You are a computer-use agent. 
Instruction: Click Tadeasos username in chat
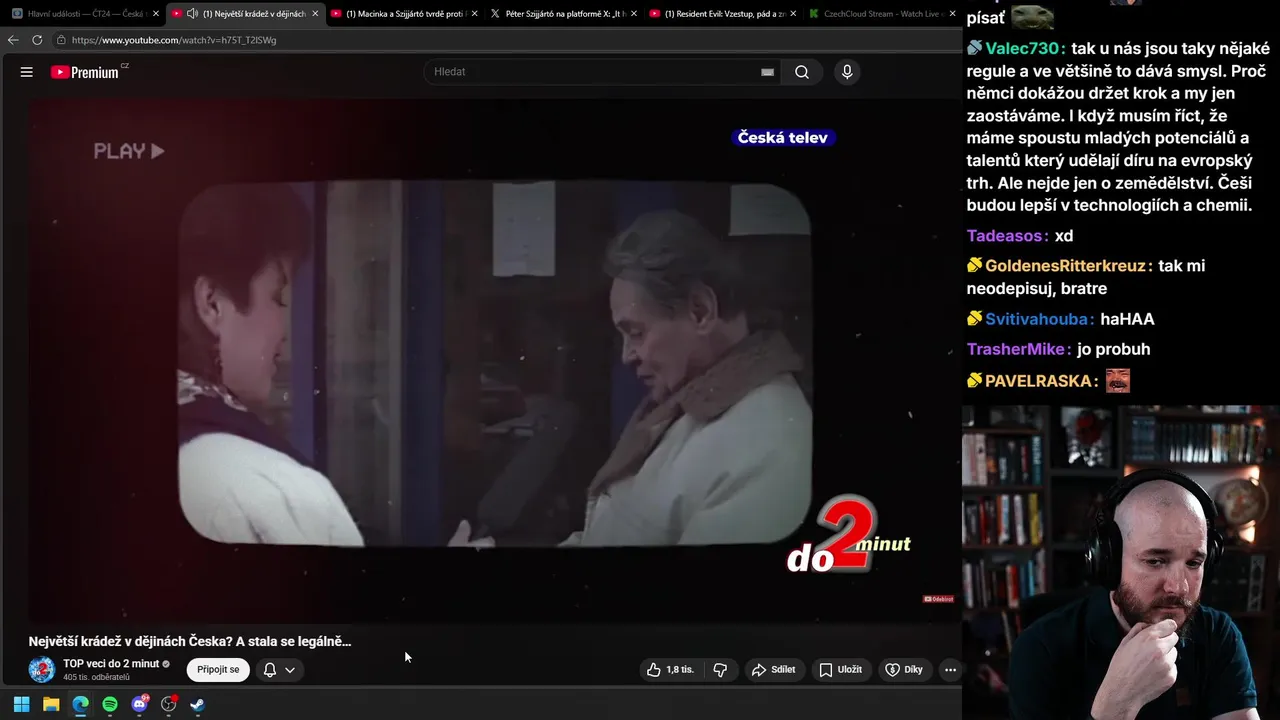click(x=1005, y=236)
